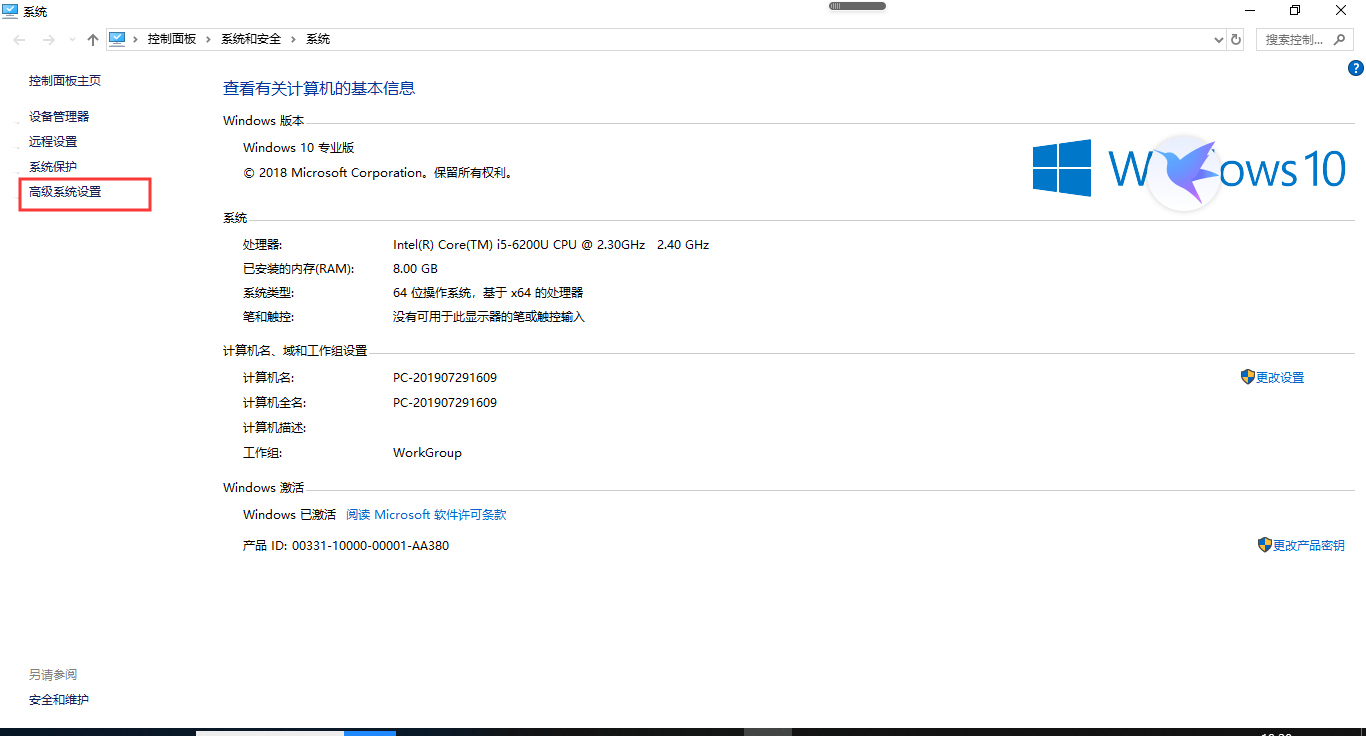Open help with the blue question mark
The height and width of the screenshot is (736, 1366).
(1356, 69)
